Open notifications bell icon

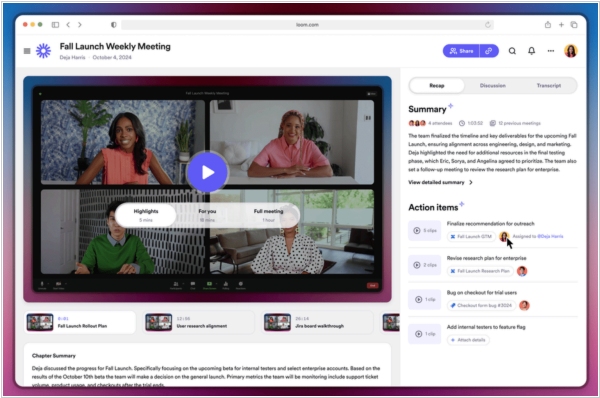[532, 51]
